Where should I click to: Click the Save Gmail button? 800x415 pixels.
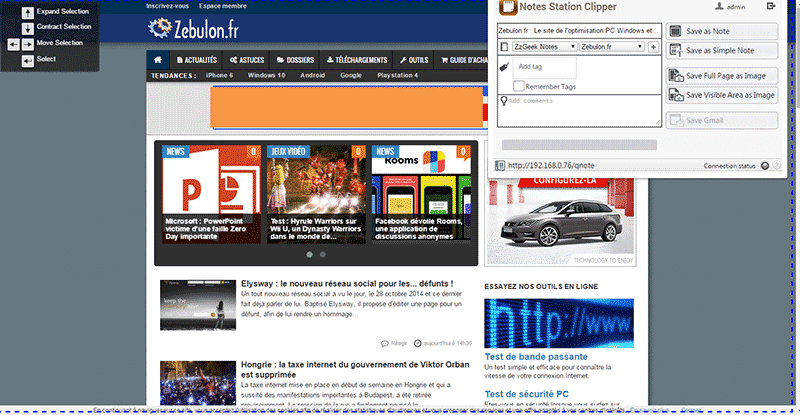coord(722,120)
